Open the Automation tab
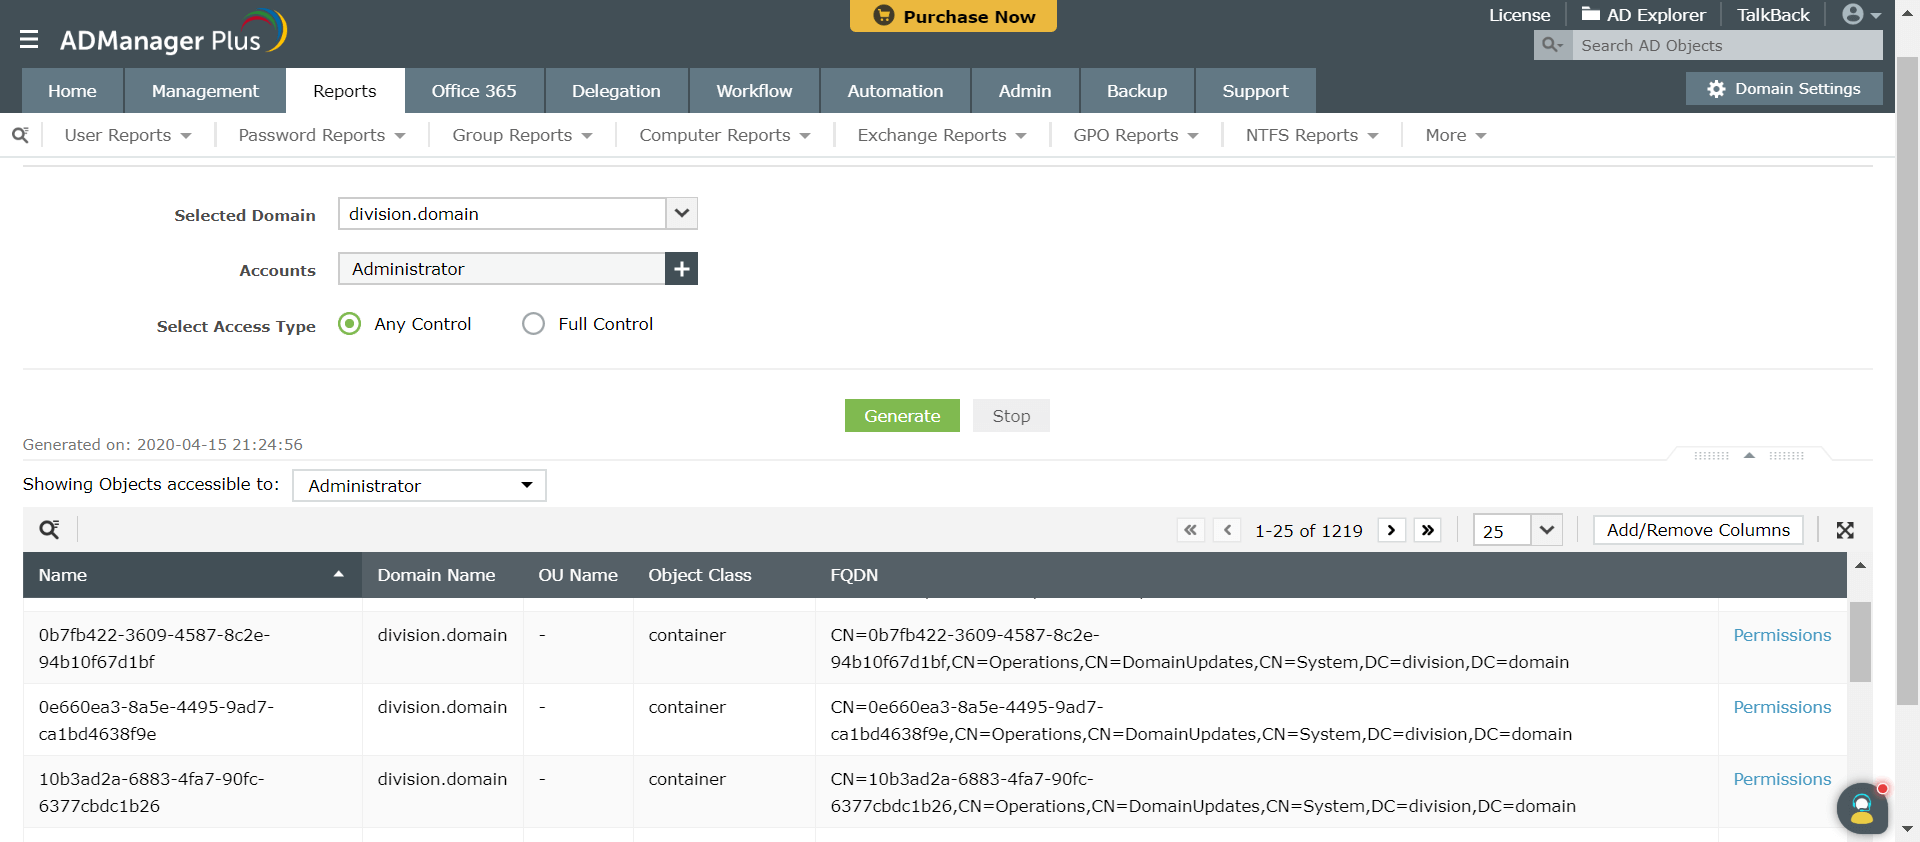 tap(895, 91)
